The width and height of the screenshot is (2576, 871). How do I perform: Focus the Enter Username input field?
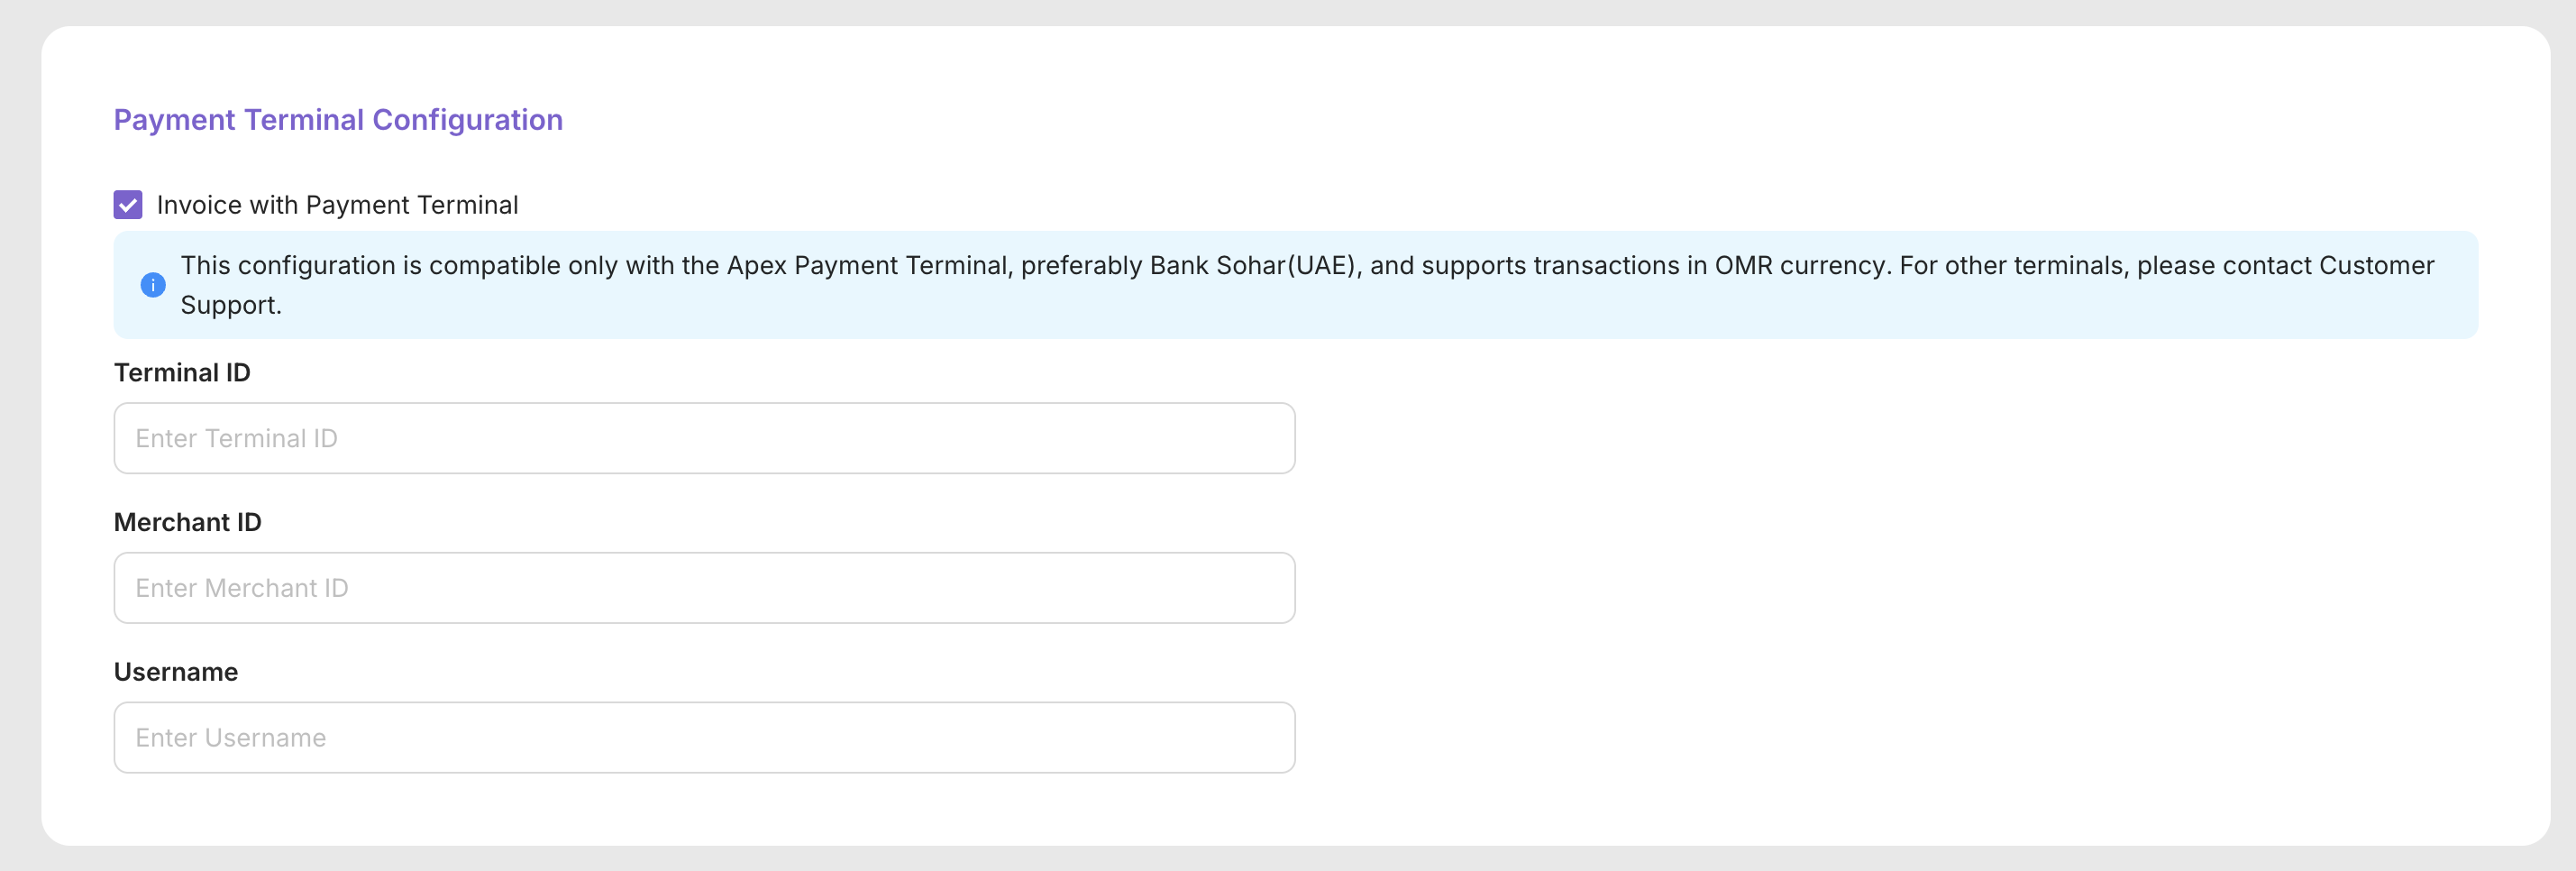tap(704, 738)
